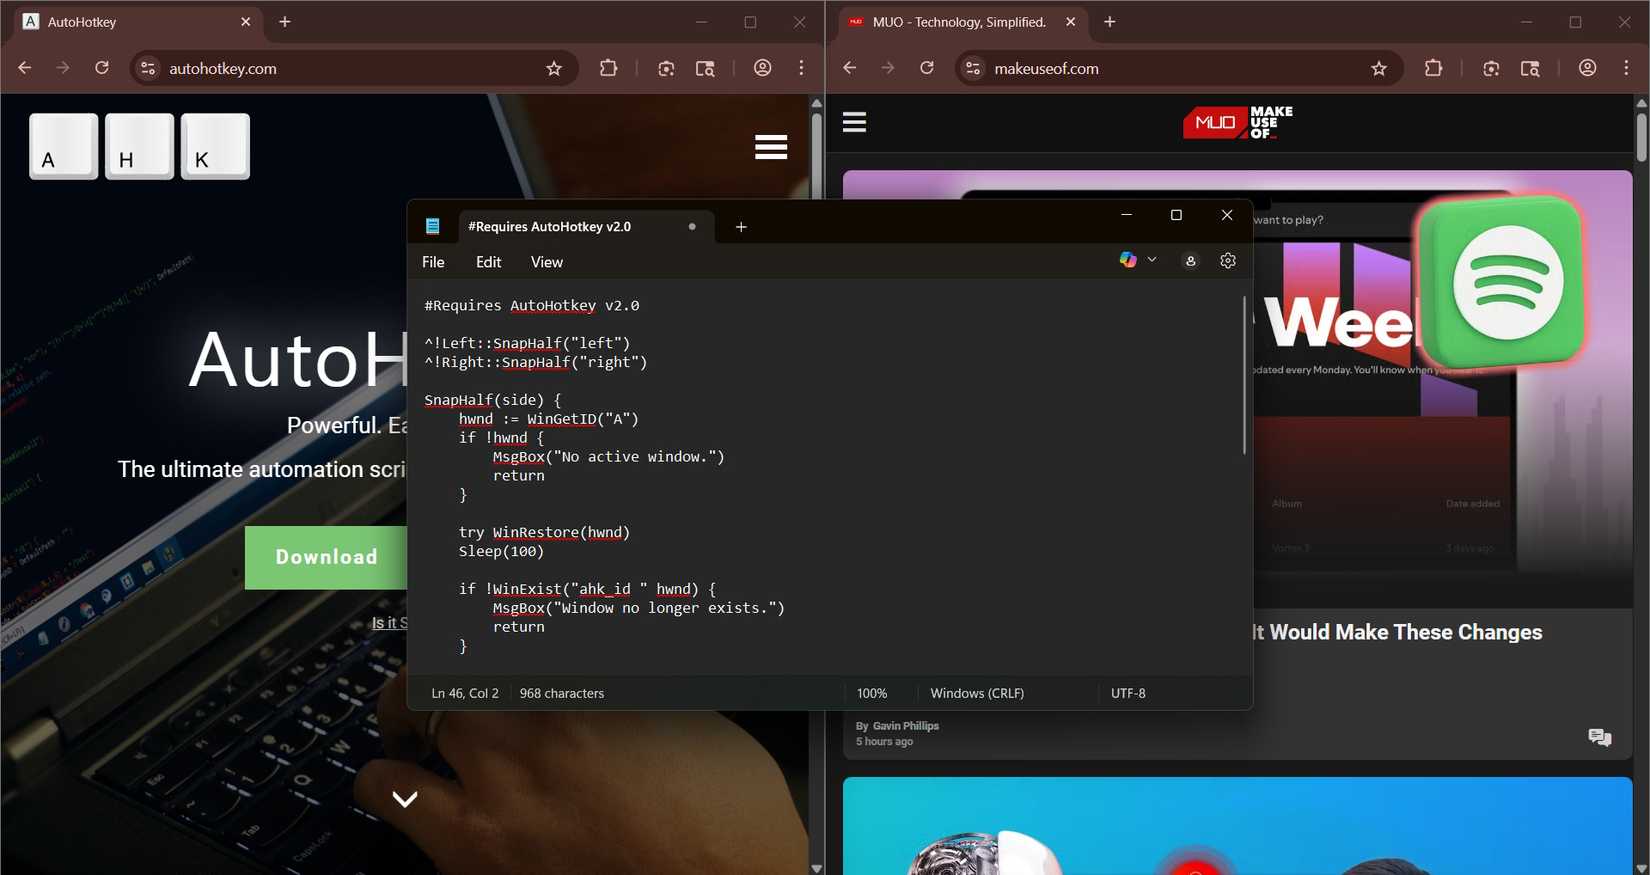Open author Gavin Phillips link
Image resolution: width=1650 pixels, height=875 pixels.
point(905,726)
